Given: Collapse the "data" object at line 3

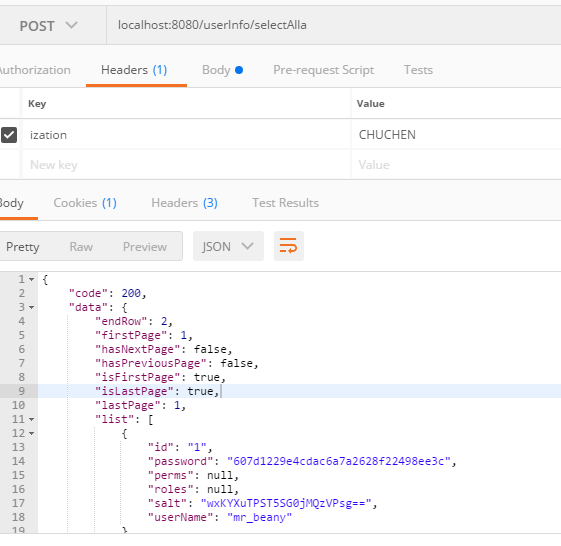Looking at the screenshot, I should click(31, 307).
